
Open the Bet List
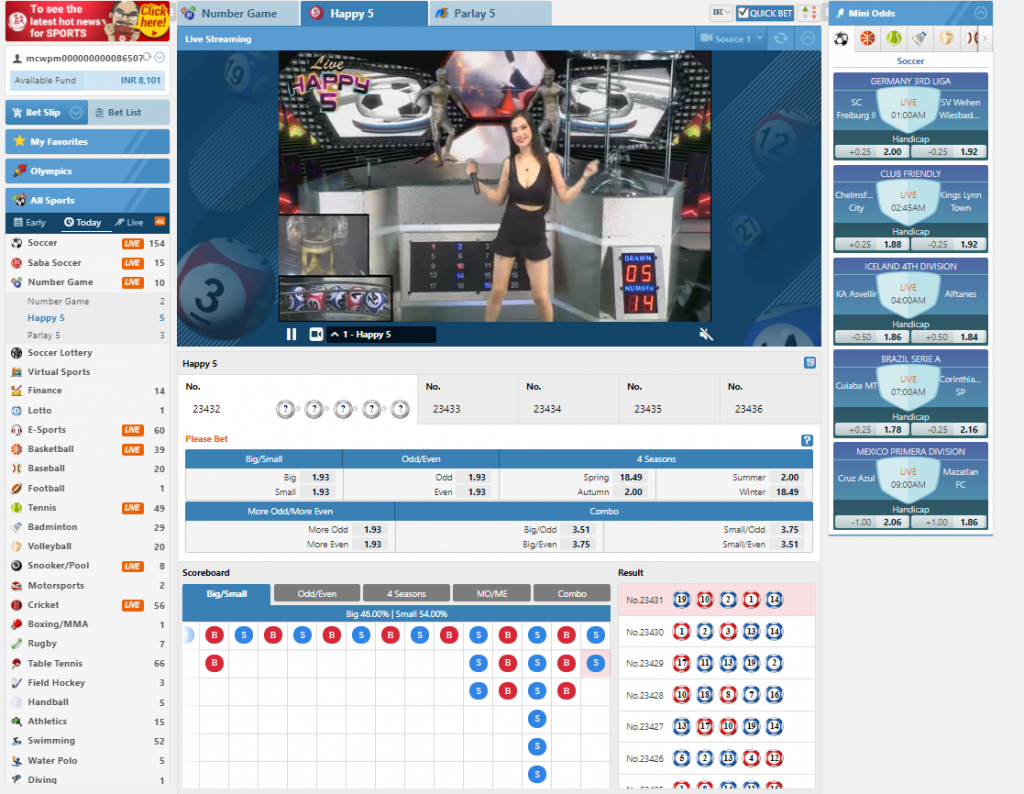[127, 113]
